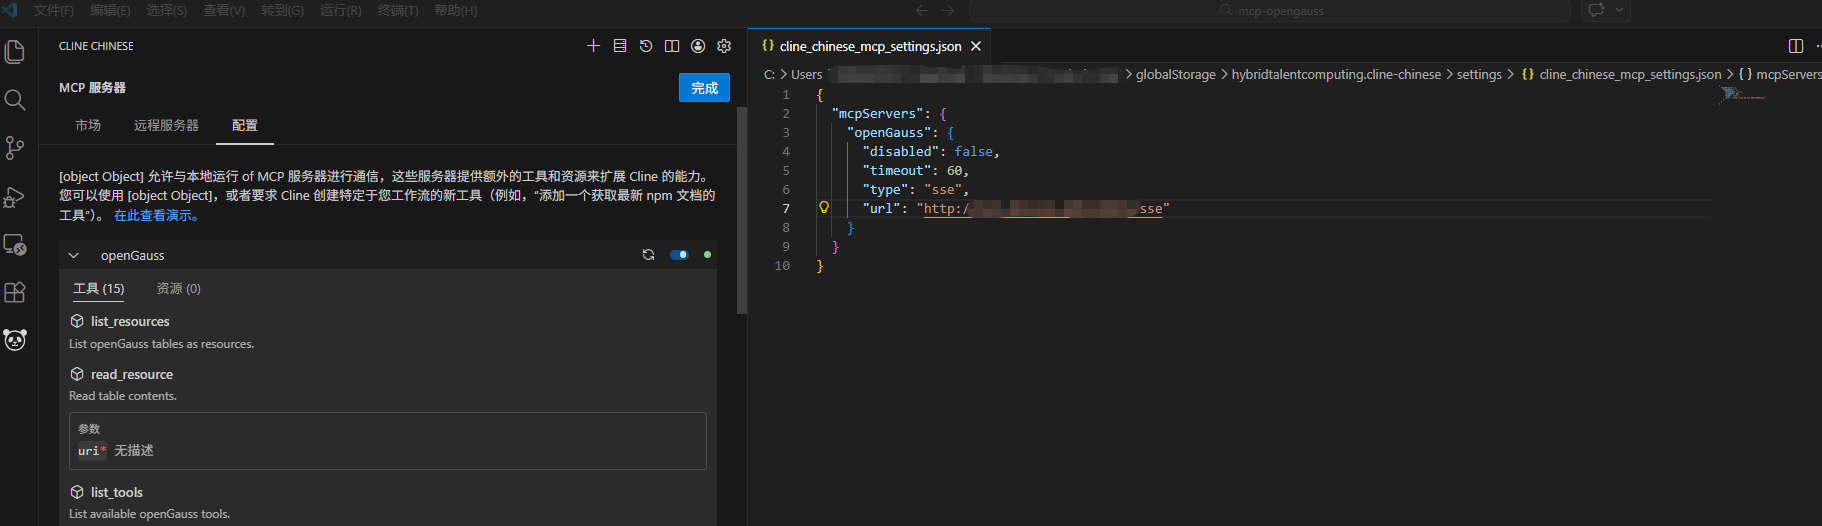Viewport: 1822px width, 526px height.
Task: Open the Explorer view in activity bar
Action: pyautogui.click(x=15, y=52)
